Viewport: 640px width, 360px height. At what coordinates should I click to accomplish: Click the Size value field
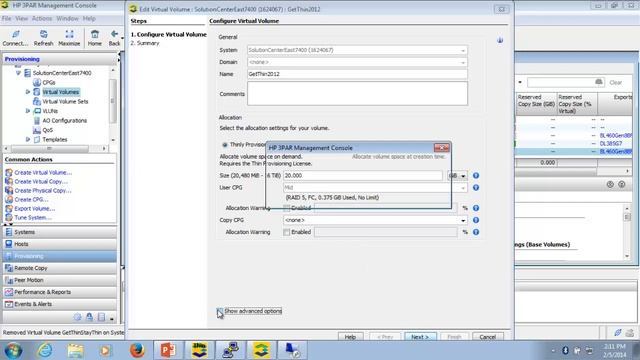pyautogui.click(x=362, y=176)
